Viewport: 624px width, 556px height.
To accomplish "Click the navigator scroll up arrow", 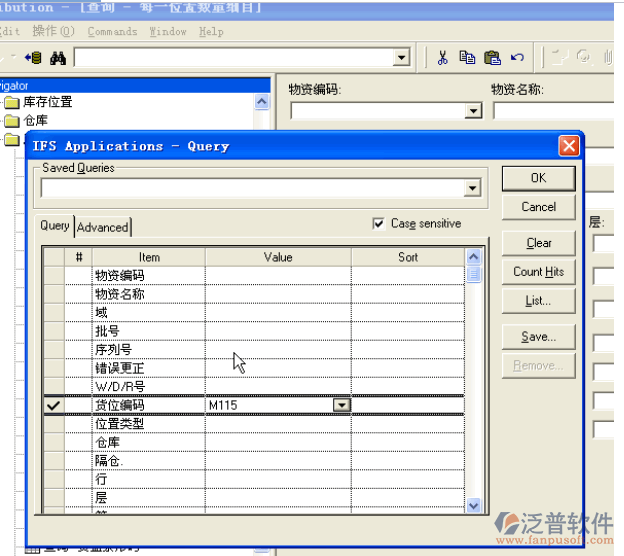I will (x=261, y=102).
